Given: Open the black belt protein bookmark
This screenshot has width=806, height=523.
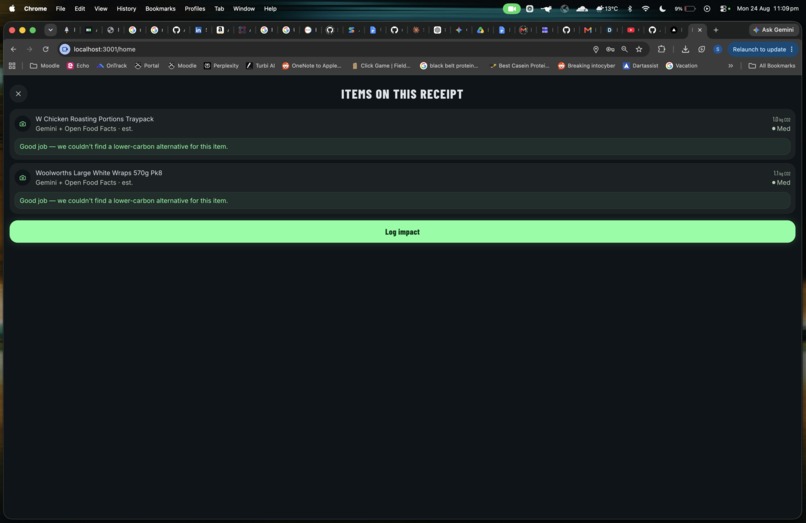Looking at the screenshot, I should point(449,66).
